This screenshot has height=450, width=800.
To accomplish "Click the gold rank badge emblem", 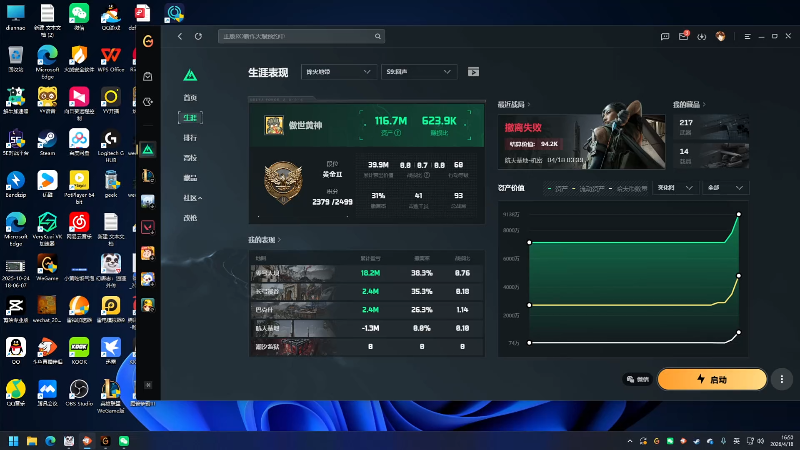I will [283, 183].
